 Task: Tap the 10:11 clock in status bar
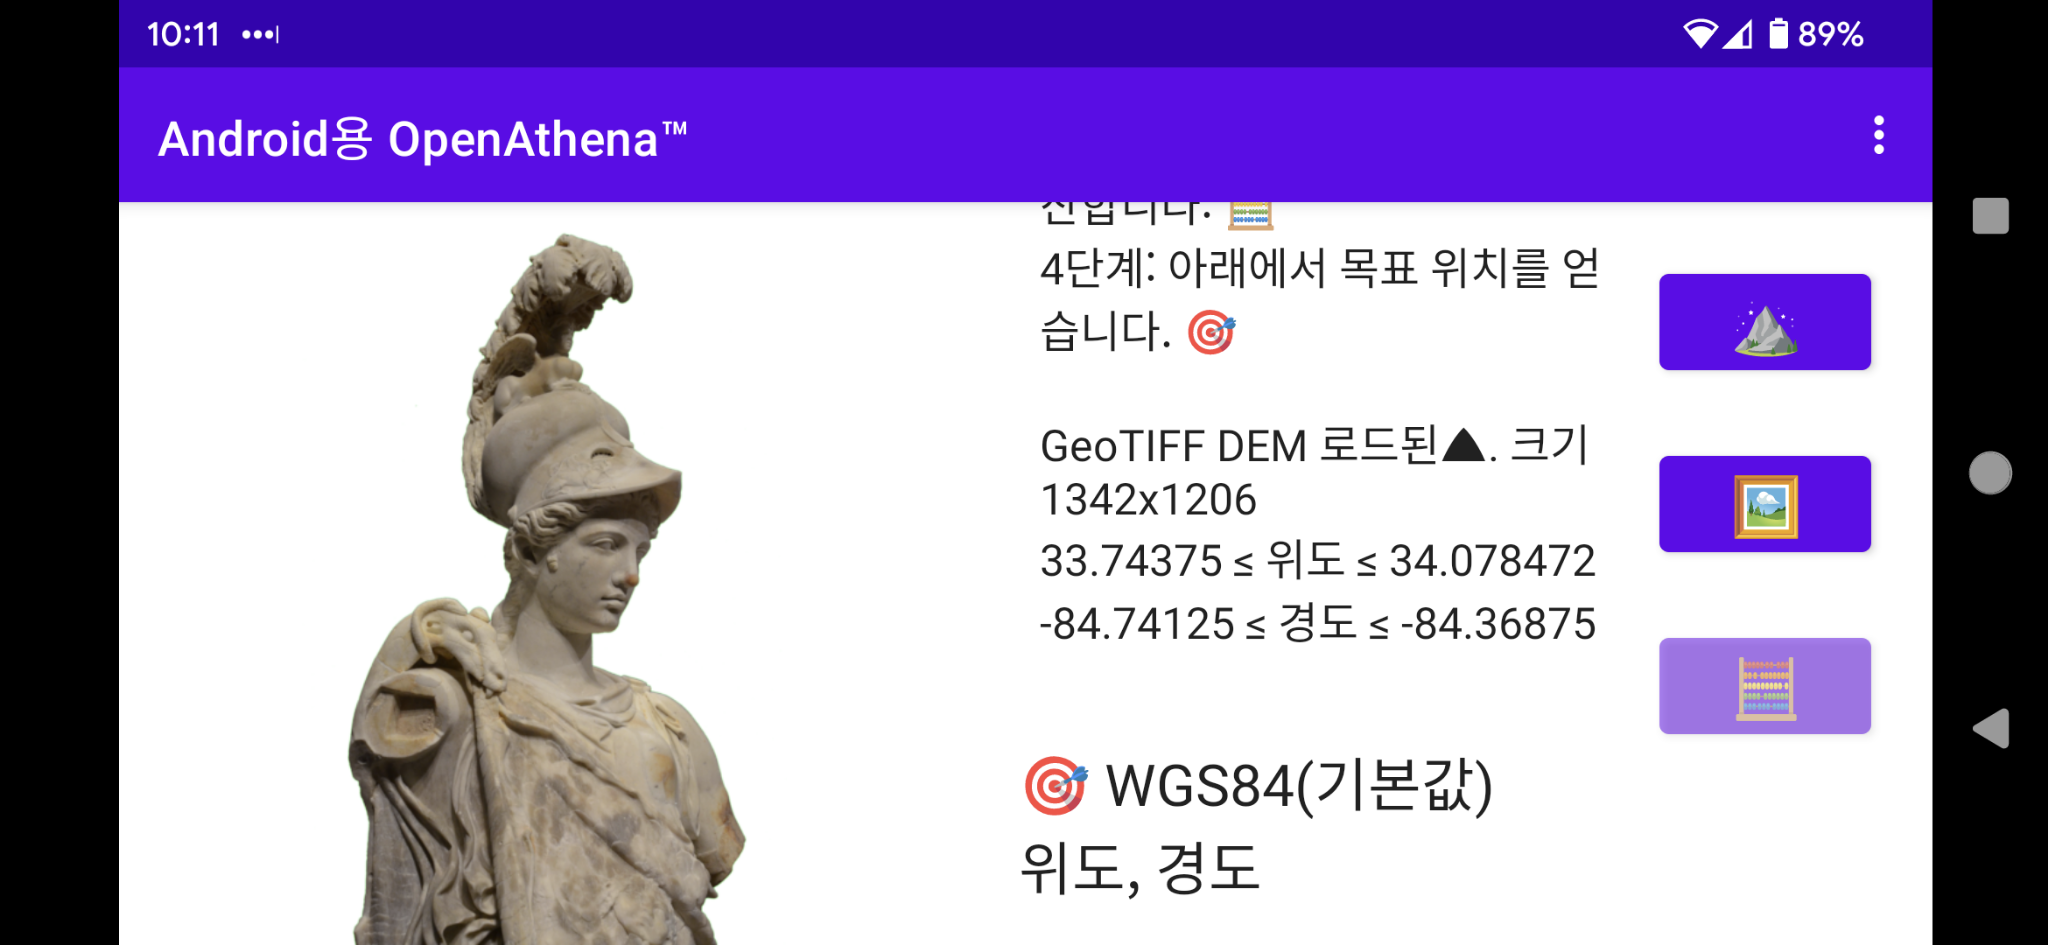[183, 34]
